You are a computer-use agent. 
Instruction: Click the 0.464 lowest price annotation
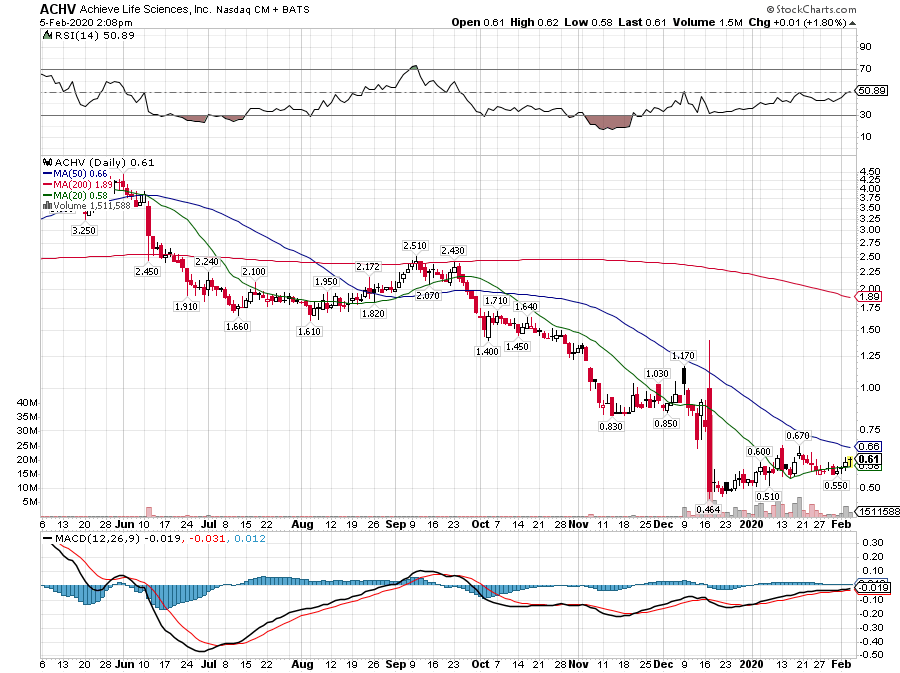coord(708,509)
